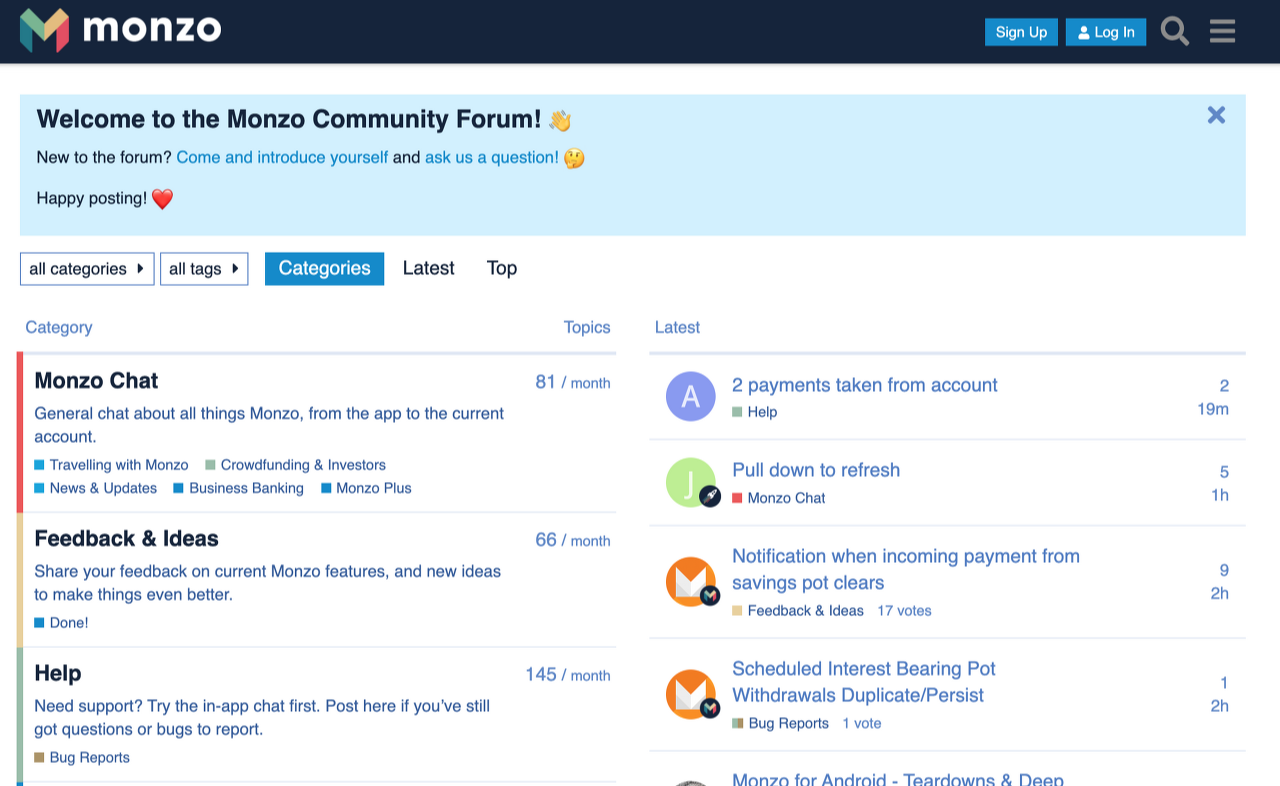Click the Topics column header

(x=587, y=327)
